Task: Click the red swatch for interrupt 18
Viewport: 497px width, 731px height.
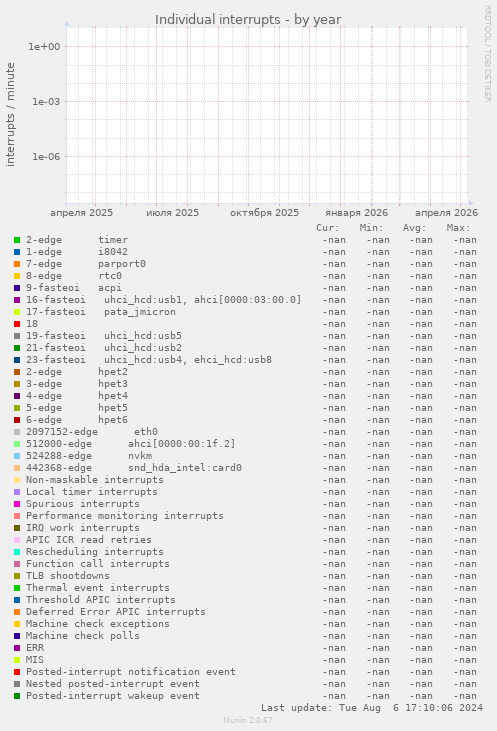Action: coord(17,324)
